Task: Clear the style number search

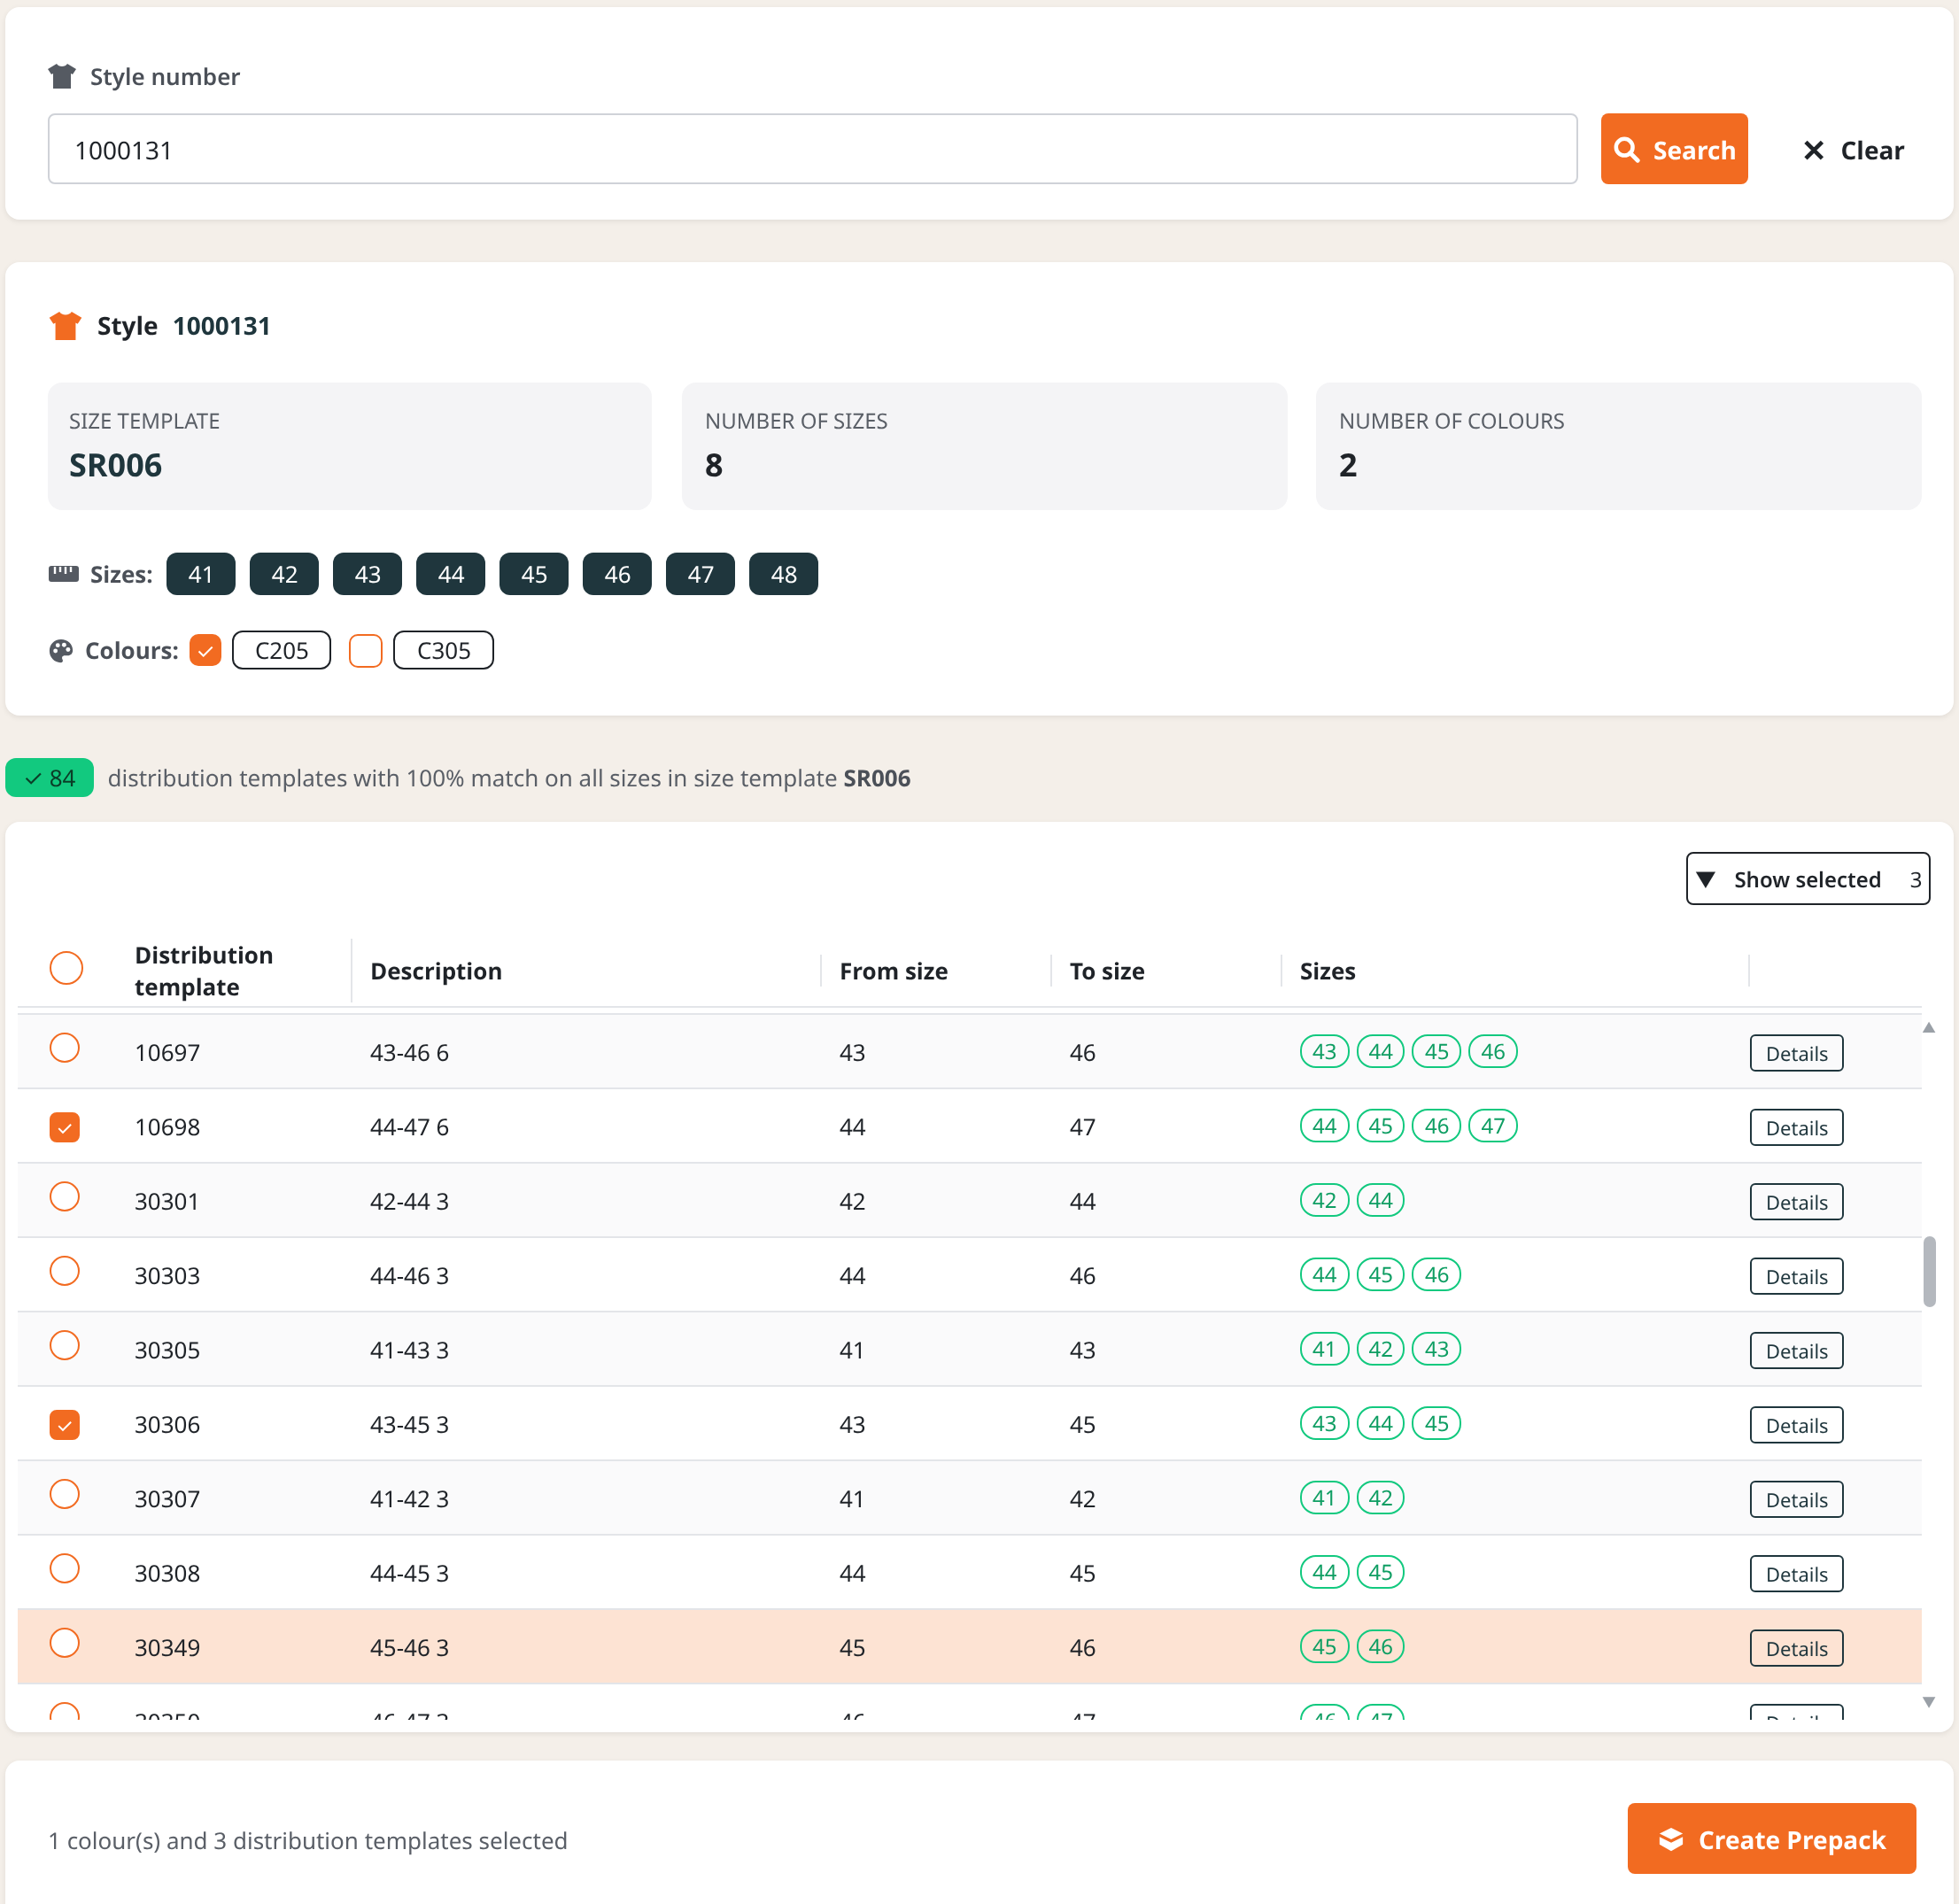Action: click(1853, 150)
